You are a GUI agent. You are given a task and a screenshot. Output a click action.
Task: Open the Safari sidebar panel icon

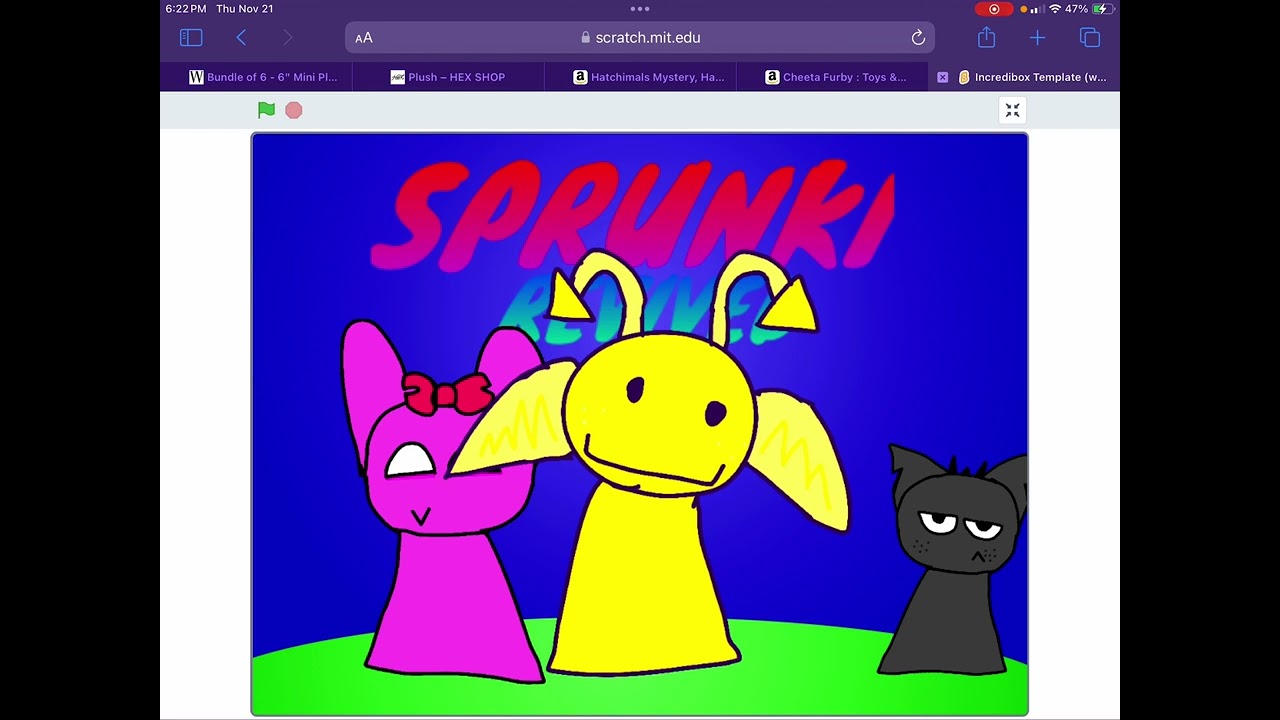pyautogui.click(x=191, y=38)
